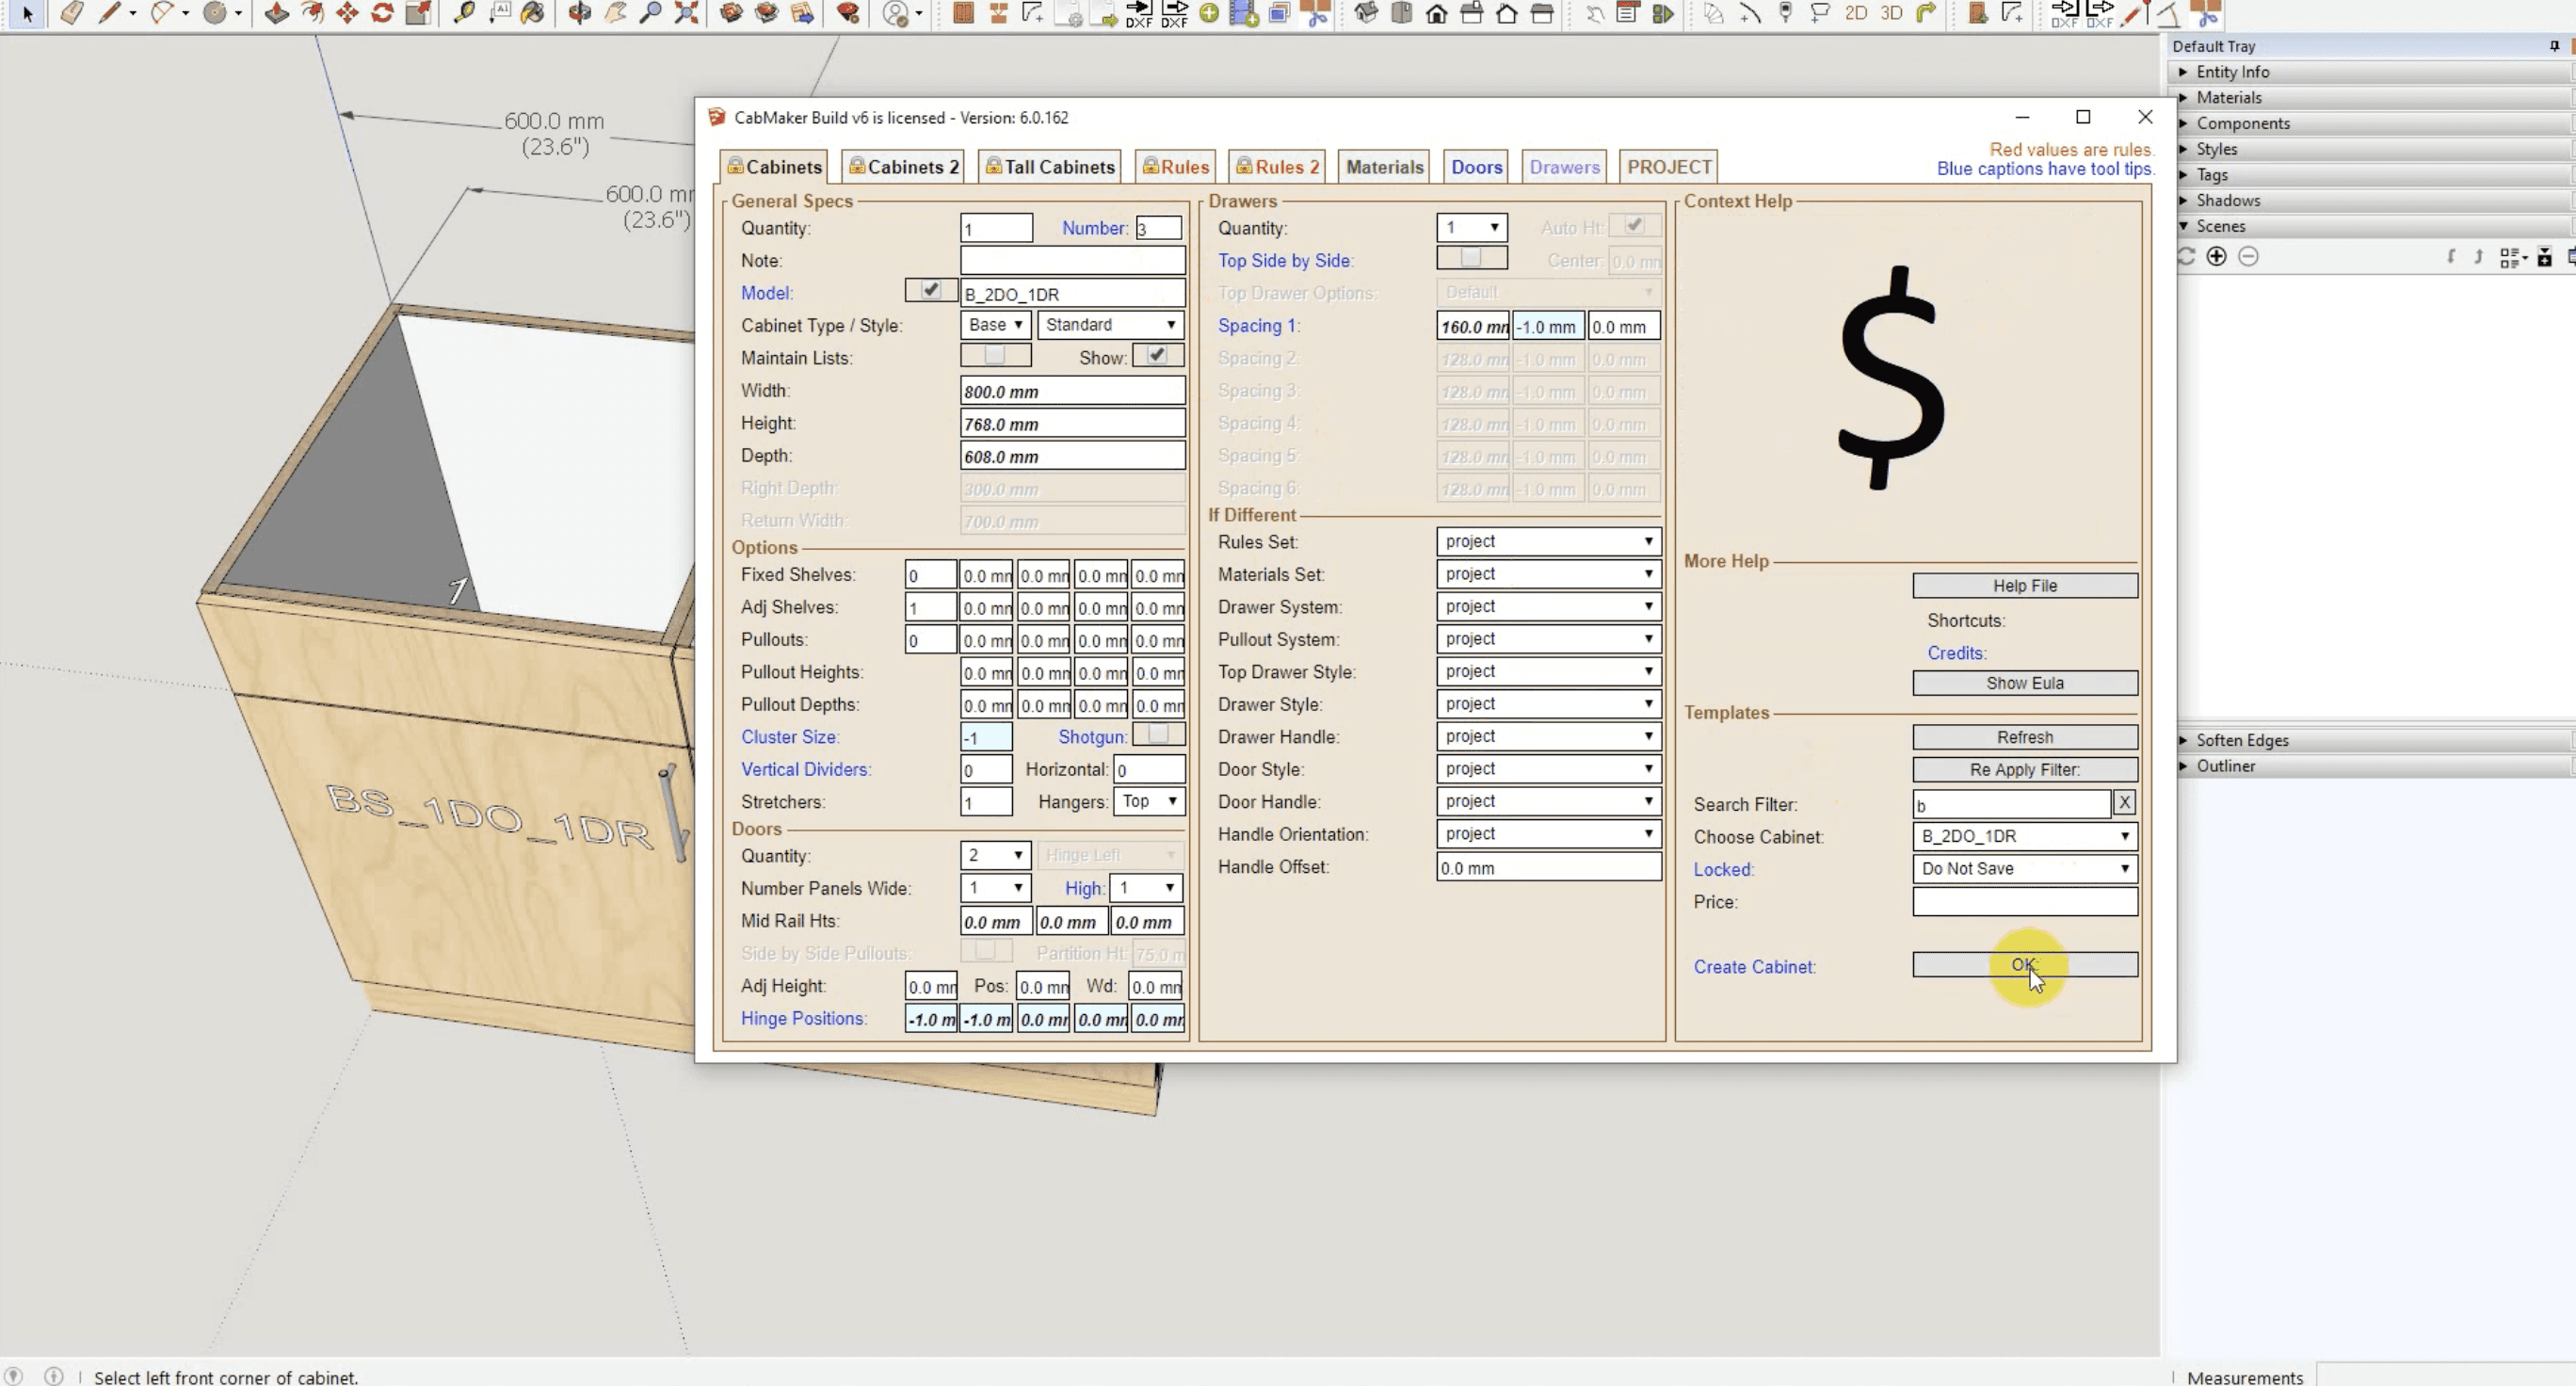Screen dimensions: 2576x1386
Task: Click the Zoom Extents icon
Action: (x=686, y=13)
